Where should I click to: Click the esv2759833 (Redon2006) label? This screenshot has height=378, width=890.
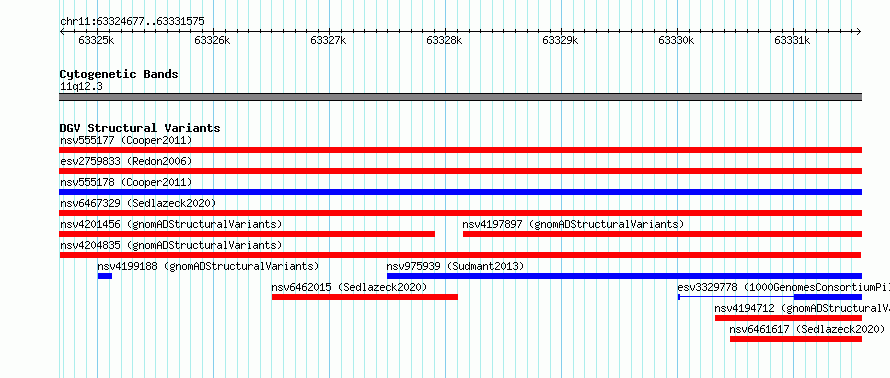(126, 161)
